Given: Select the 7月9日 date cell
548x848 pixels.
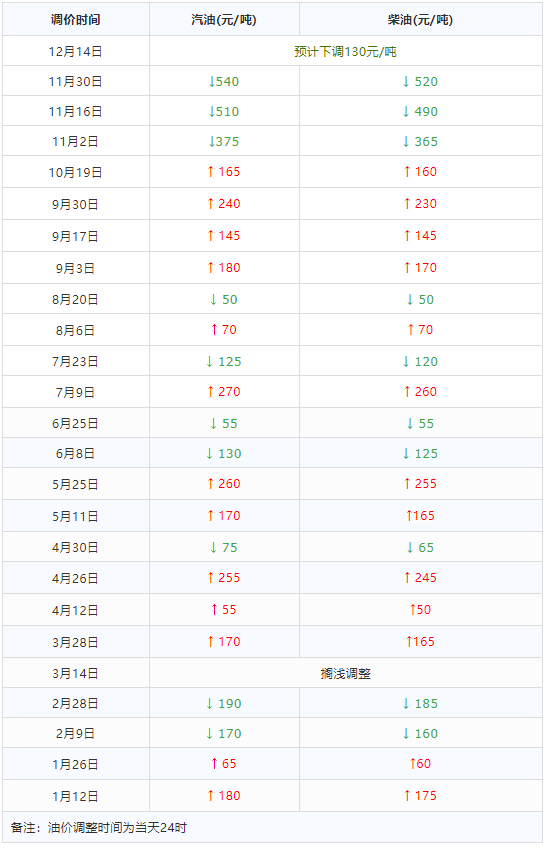Looking at the screenshot, I should [x=76, y=393].
